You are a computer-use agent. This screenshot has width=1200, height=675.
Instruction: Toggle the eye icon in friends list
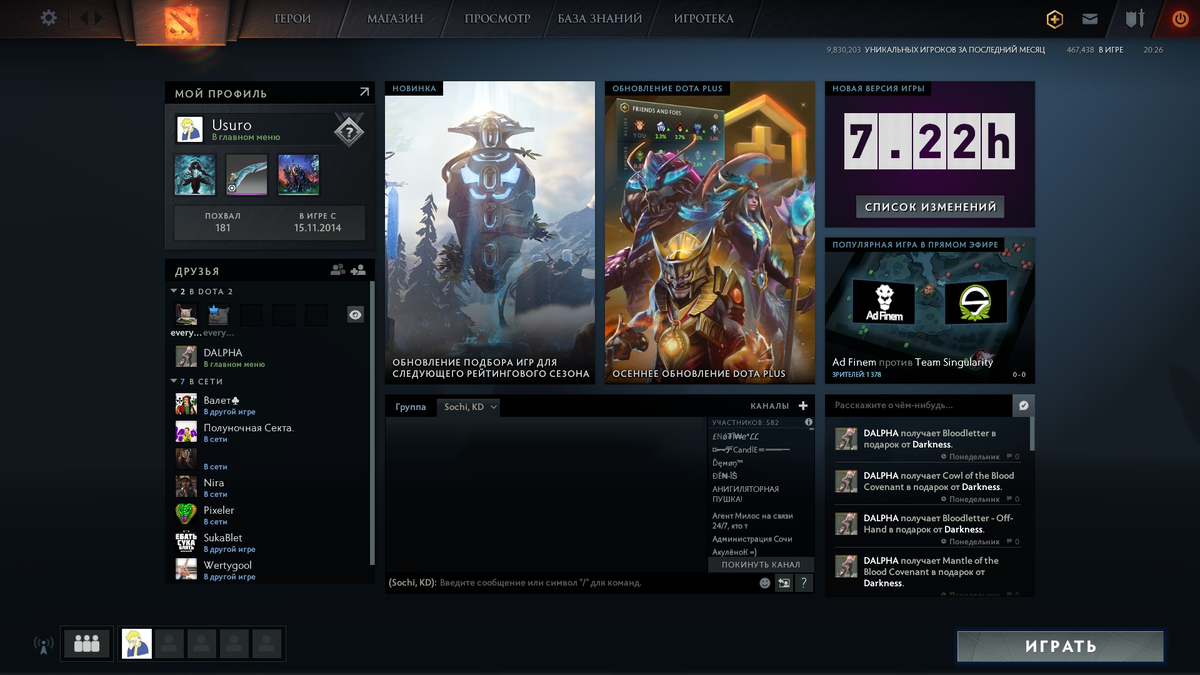coord(355,315)
